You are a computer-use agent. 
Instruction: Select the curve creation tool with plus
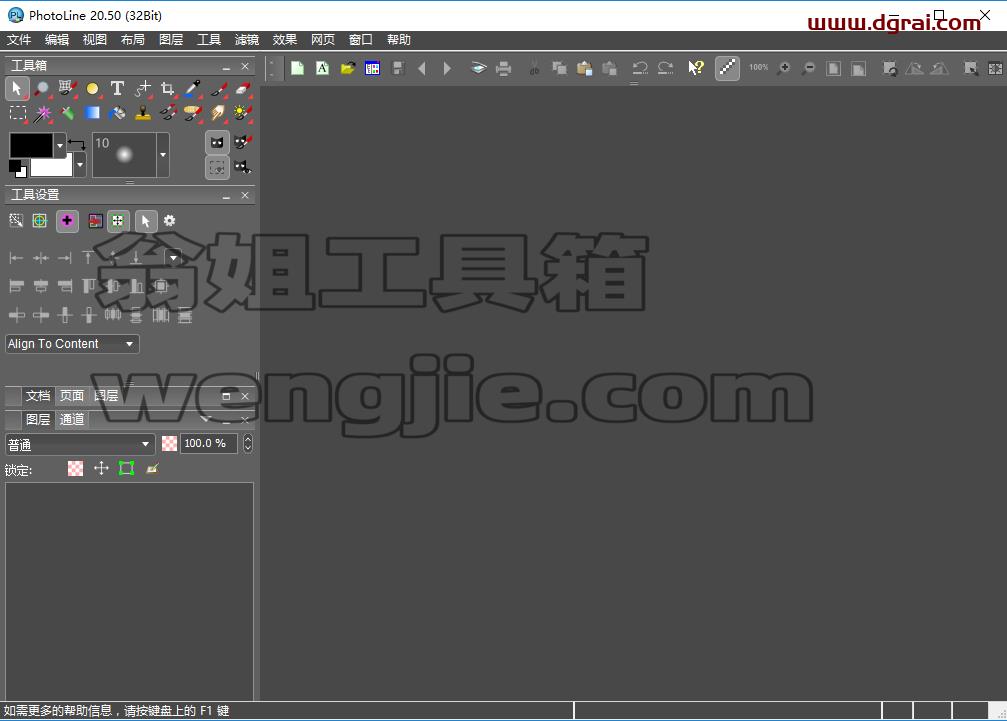pos(143,88)
